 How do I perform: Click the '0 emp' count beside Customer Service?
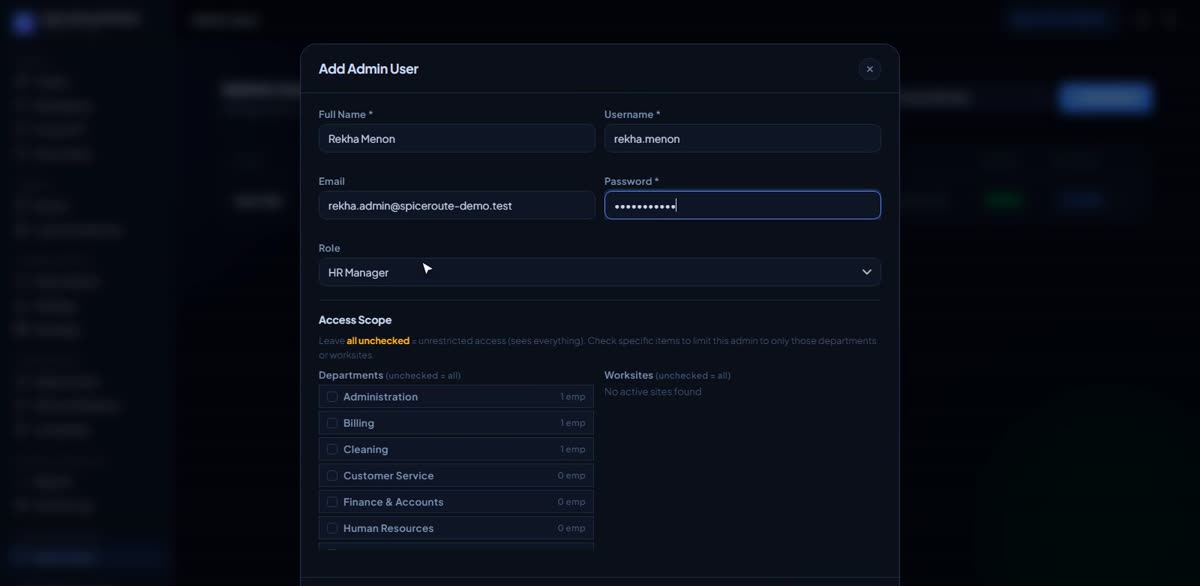572,476
